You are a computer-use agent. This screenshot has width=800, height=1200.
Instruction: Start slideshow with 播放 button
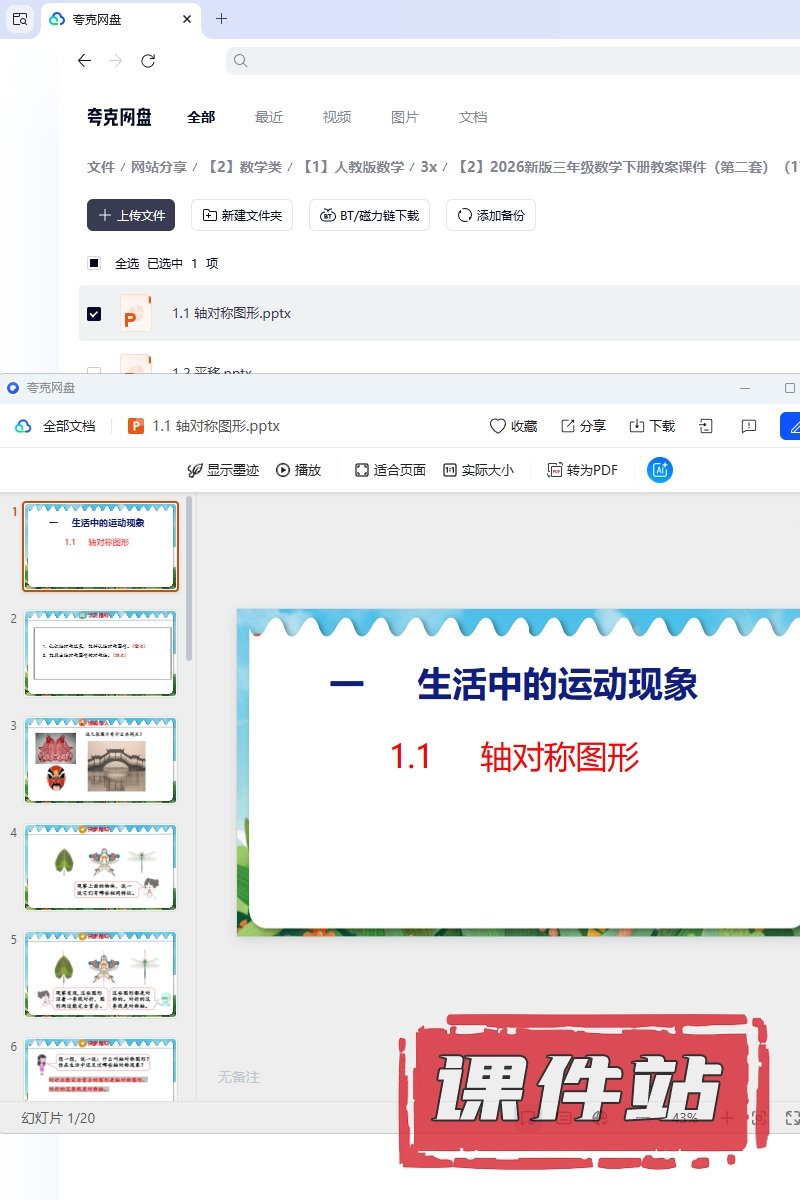(x=298, y=470)
